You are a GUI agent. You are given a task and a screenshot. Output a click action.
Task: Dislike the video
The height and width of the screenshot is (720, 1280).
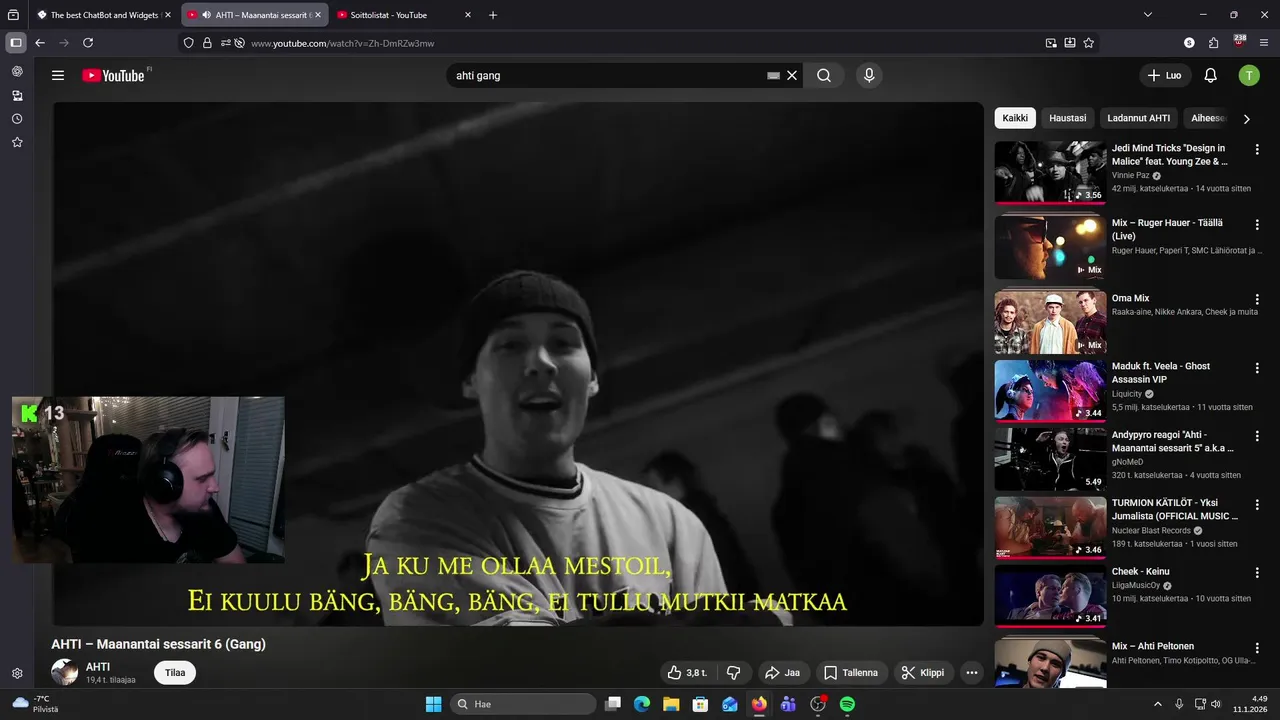point(733,672)
